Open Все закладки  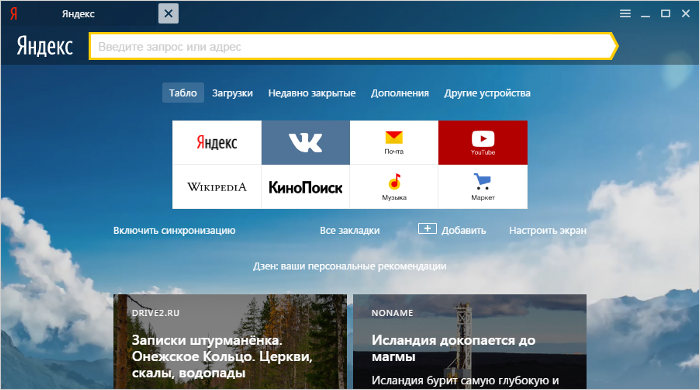pos(350,230)
